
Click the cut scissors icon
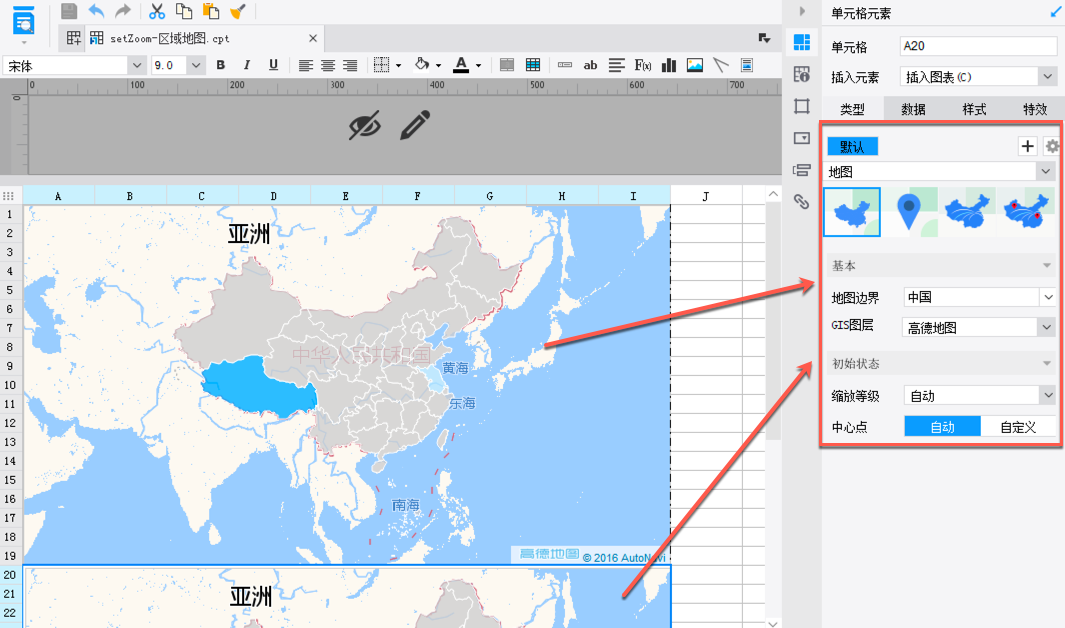157,11
